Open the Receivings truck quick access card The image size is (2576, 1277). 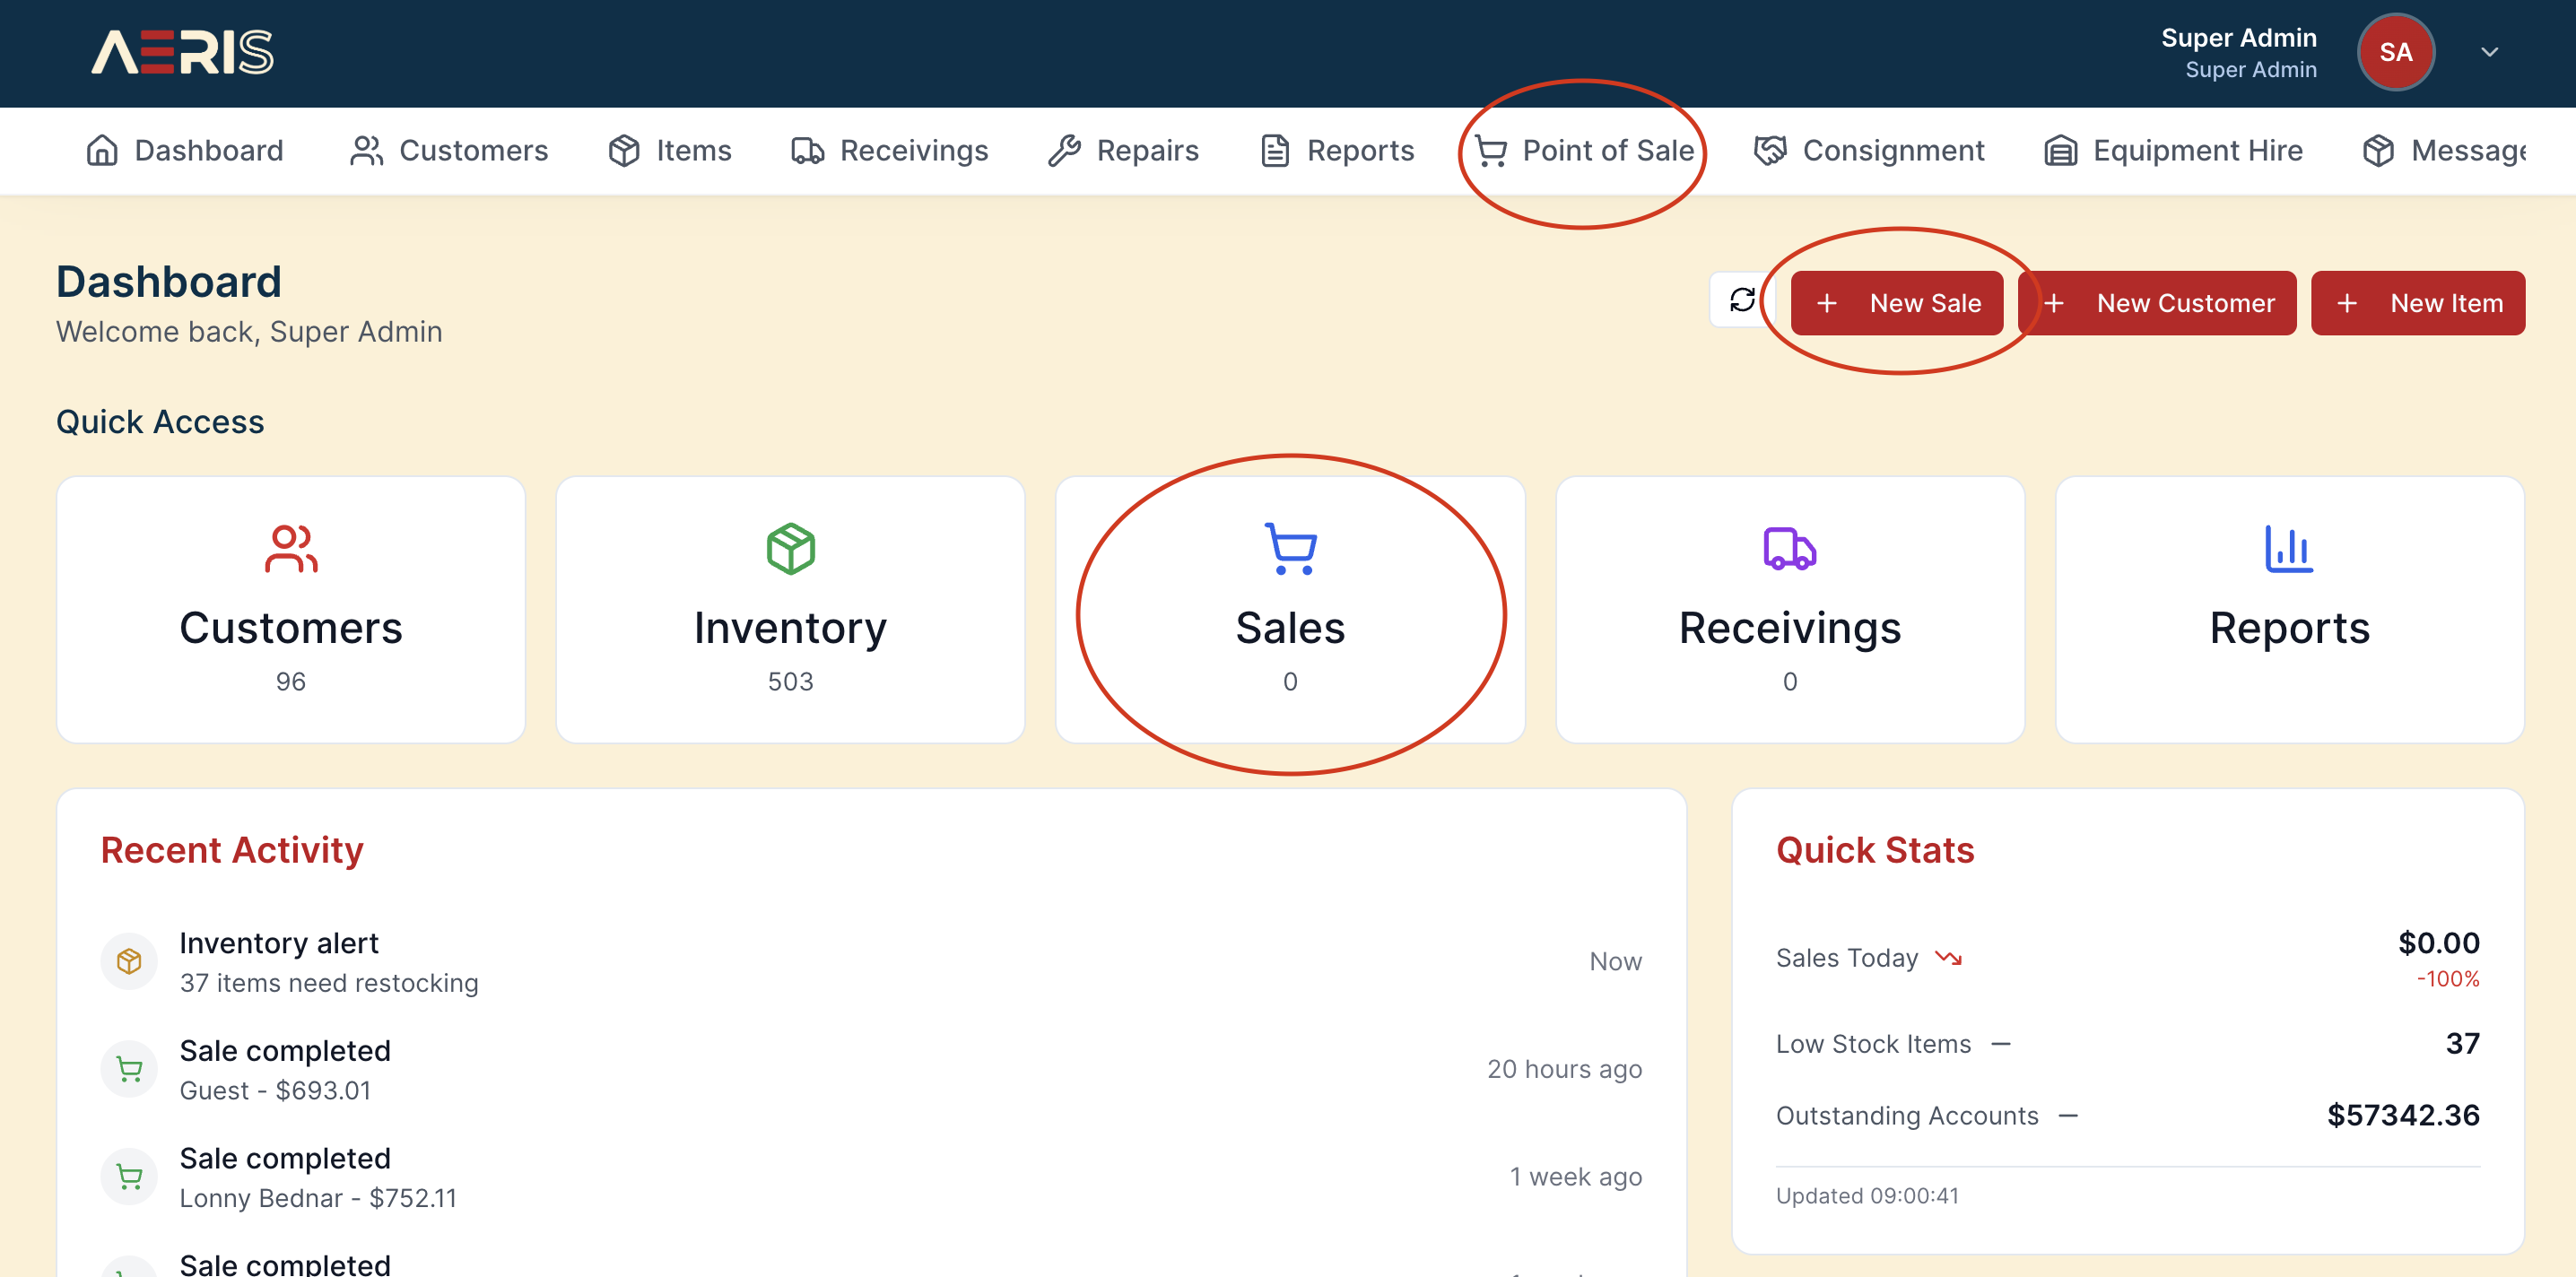[1789, 609]
